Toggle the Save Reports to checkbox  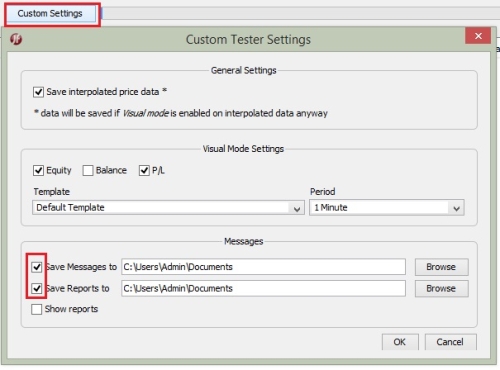(x=37, y=288)
